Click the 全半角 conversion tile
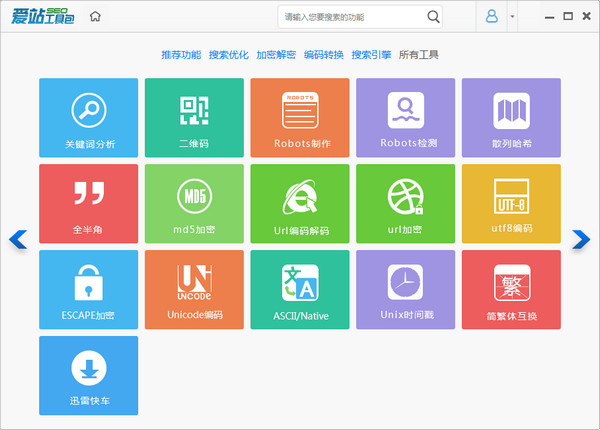This screenshot has width=600, height=430. tap(88, 203)
